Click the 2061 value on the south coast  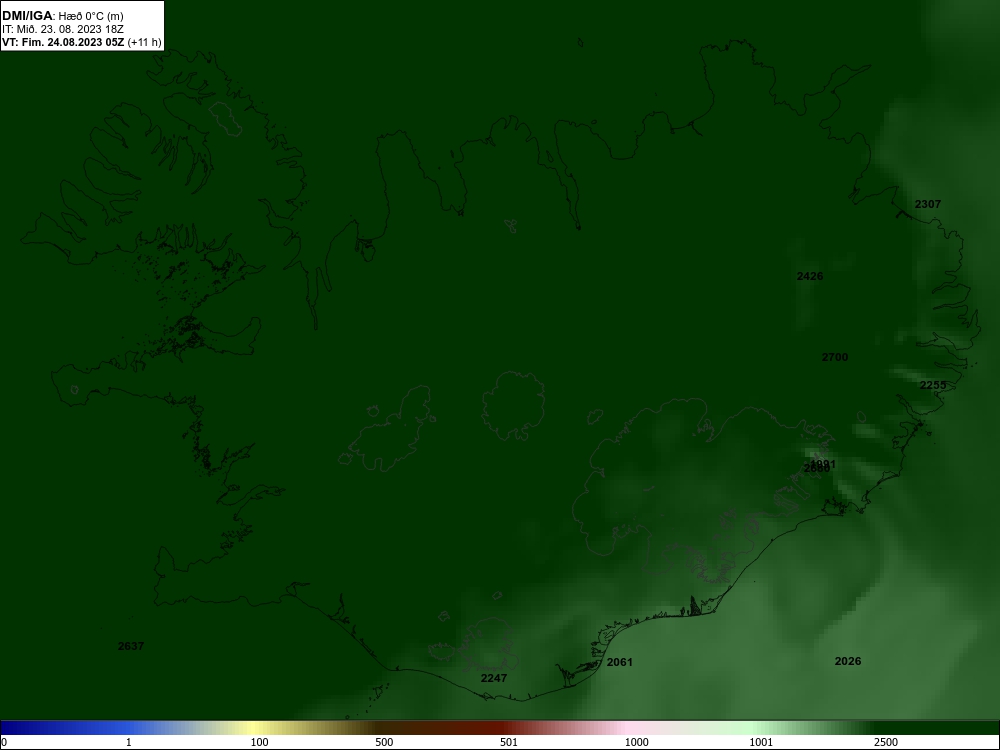coord(619,662)
